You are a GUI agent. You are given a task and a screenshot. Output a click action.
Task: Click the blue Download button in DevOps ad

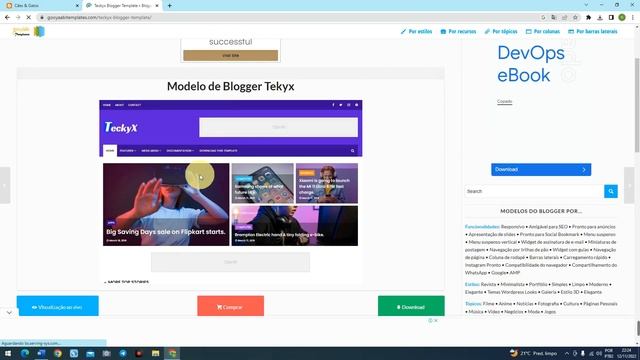[541, 169]
